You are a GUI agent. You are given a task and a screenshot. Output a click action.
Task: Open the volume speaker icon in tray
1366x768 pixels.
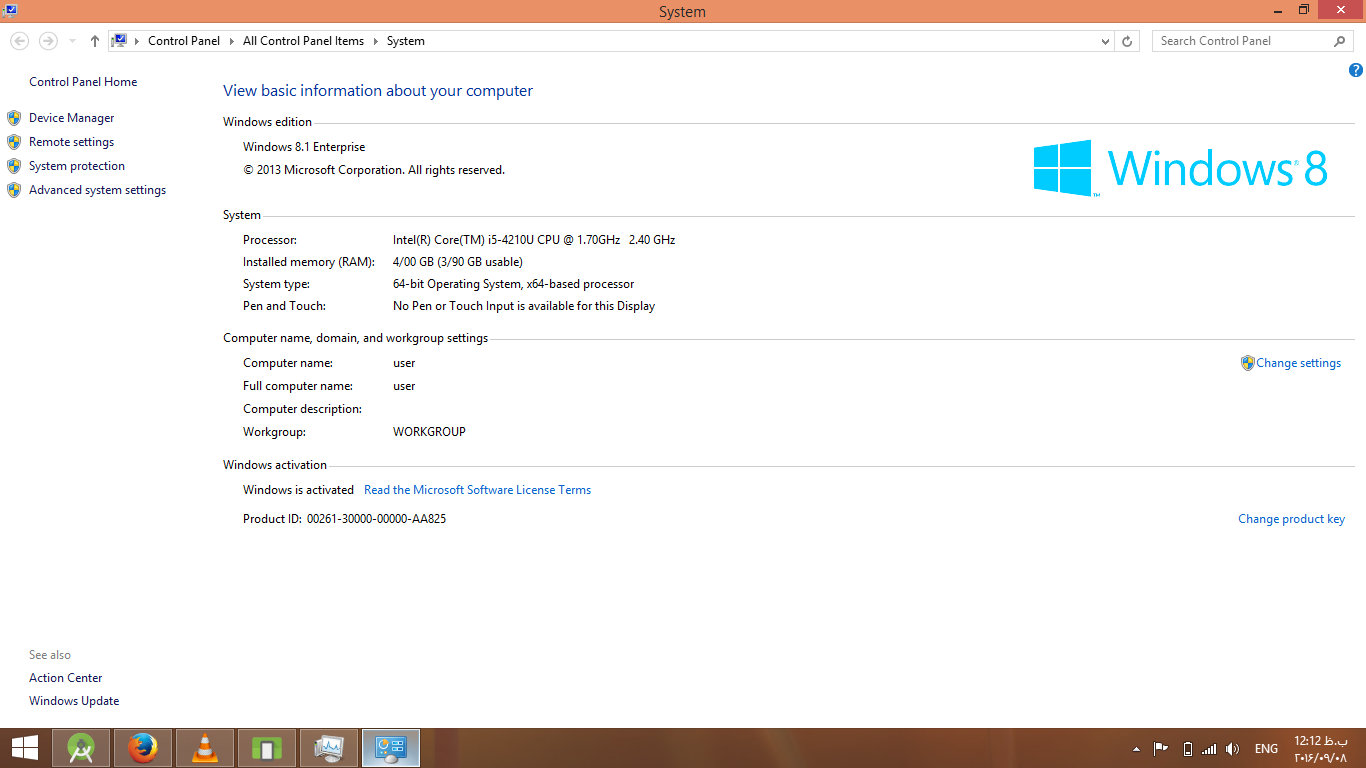click(1233, 748)
